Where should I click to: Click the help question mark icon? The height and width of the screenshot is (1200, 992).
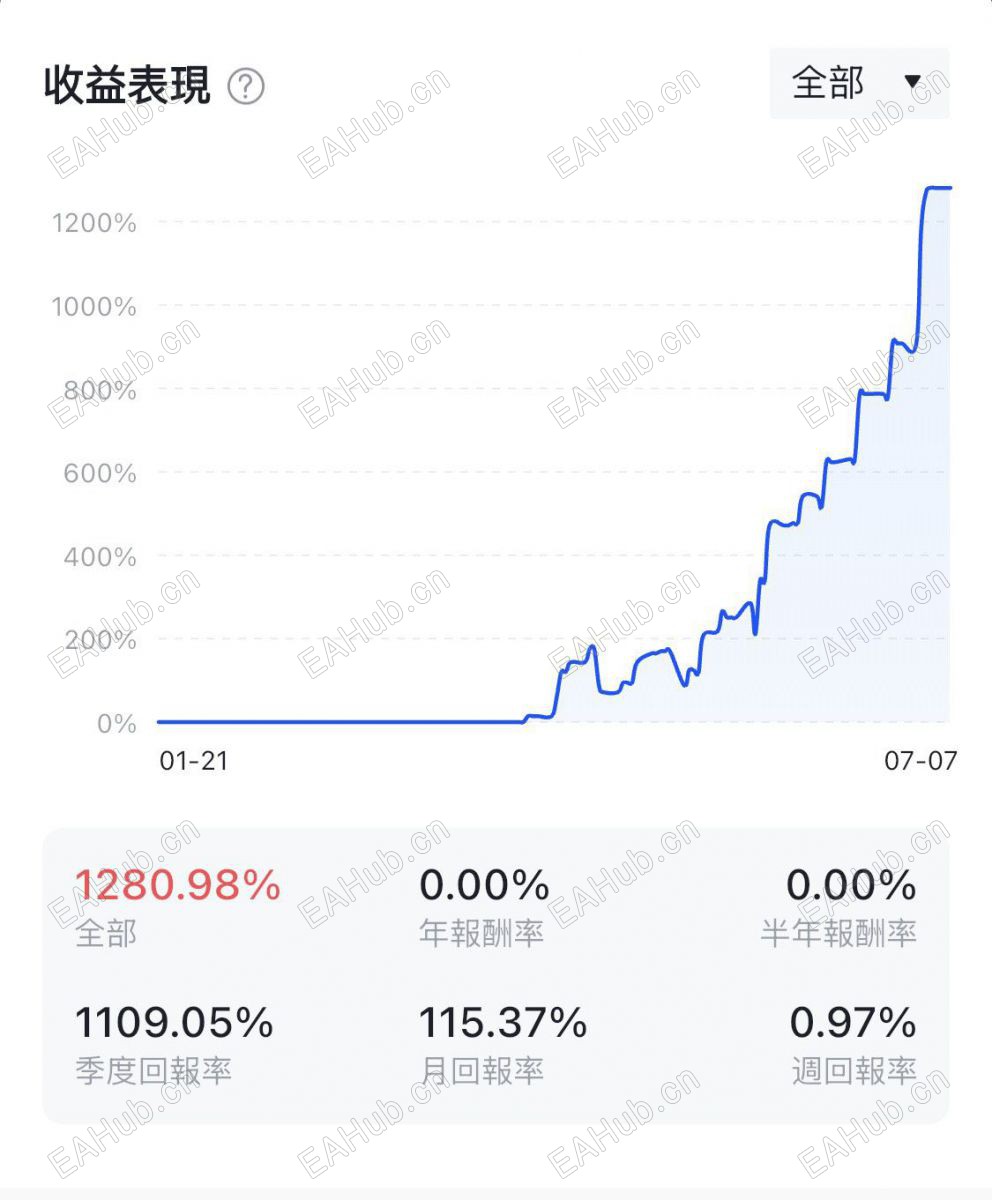246,87
